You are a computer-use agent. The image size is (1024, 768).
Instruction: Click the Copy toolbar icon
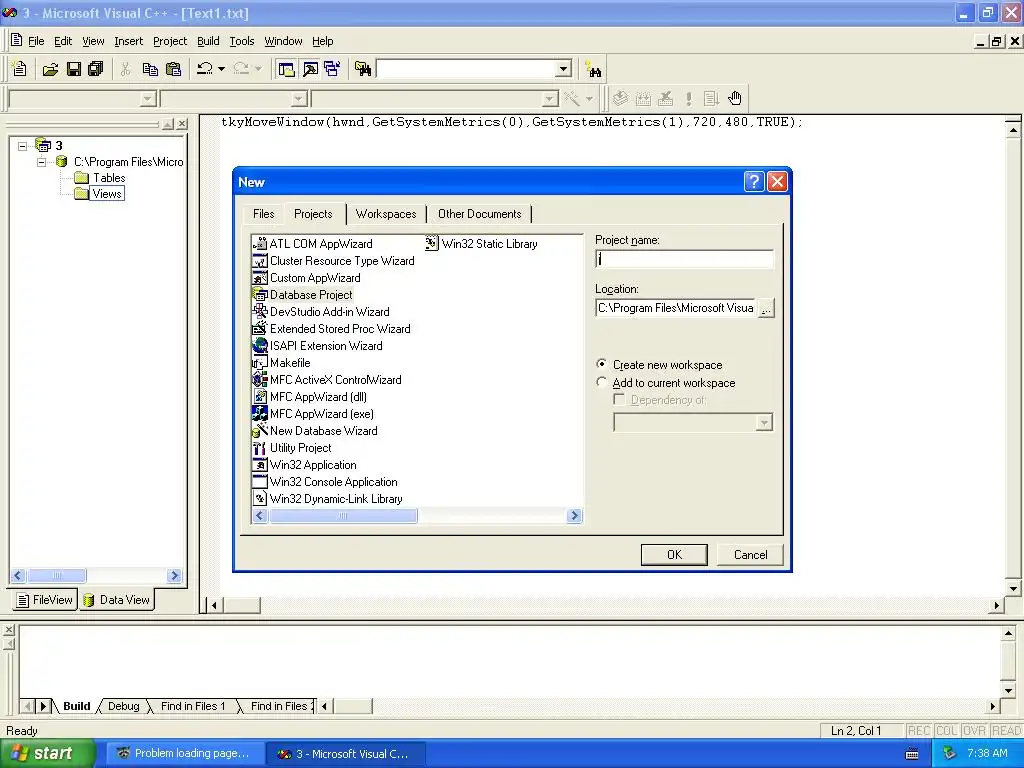tap(150, 69)
